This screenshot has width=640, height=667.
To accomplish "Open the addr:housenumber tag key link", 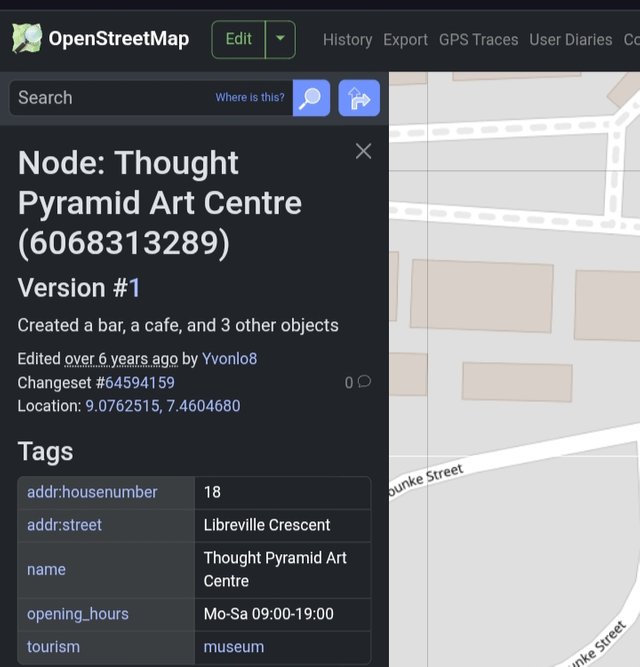I will (x=92, y=492).
